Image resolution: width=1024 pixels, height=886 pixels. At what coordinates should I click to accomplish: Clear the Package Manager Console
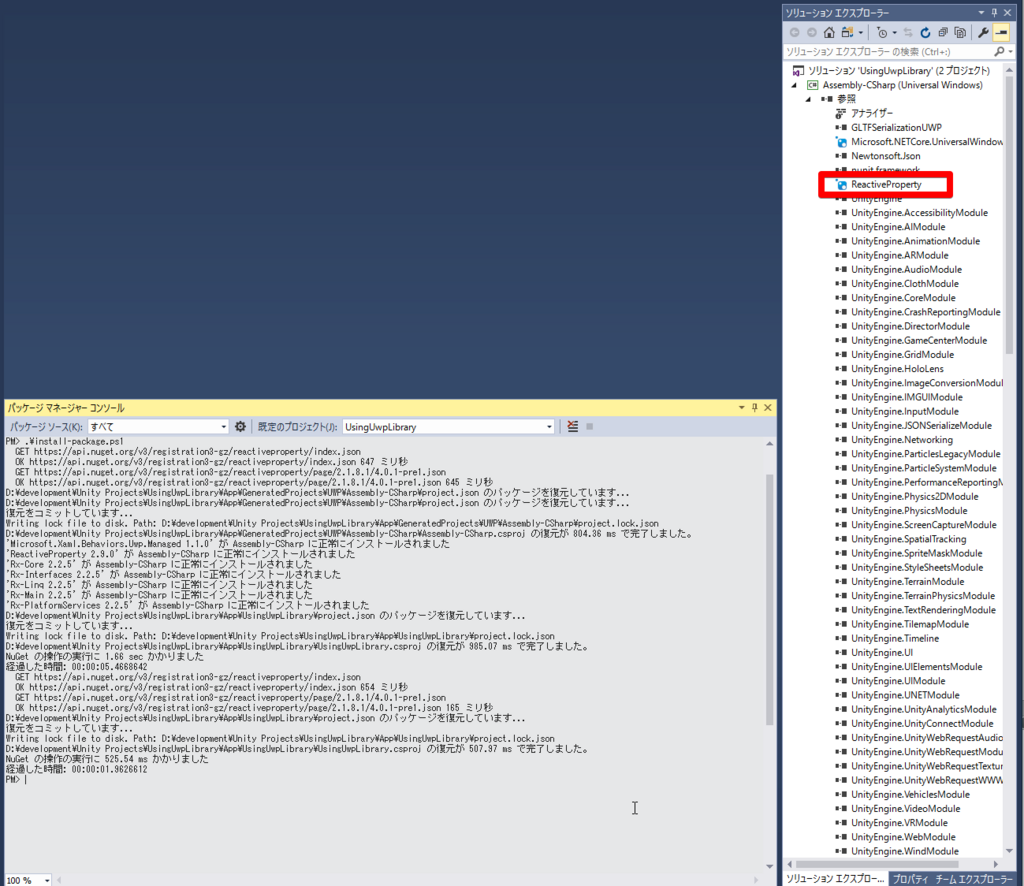[573, 427]
